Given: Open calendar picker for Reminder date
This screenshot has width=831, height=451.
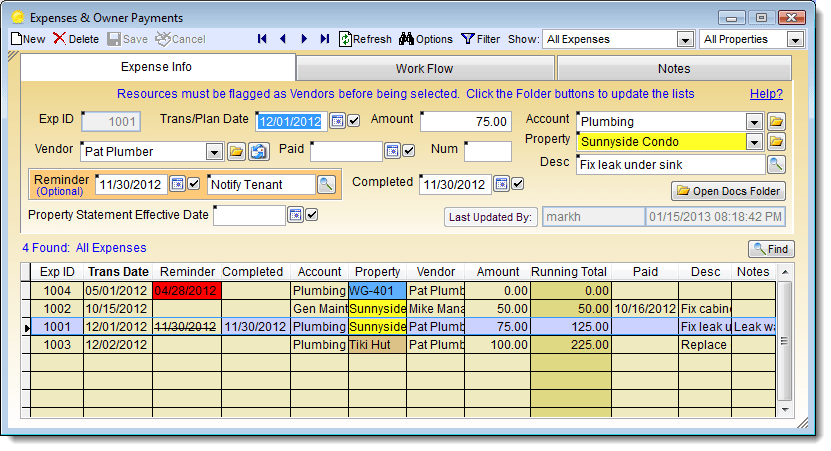Looking at the screenshot, I should (178, 184).
